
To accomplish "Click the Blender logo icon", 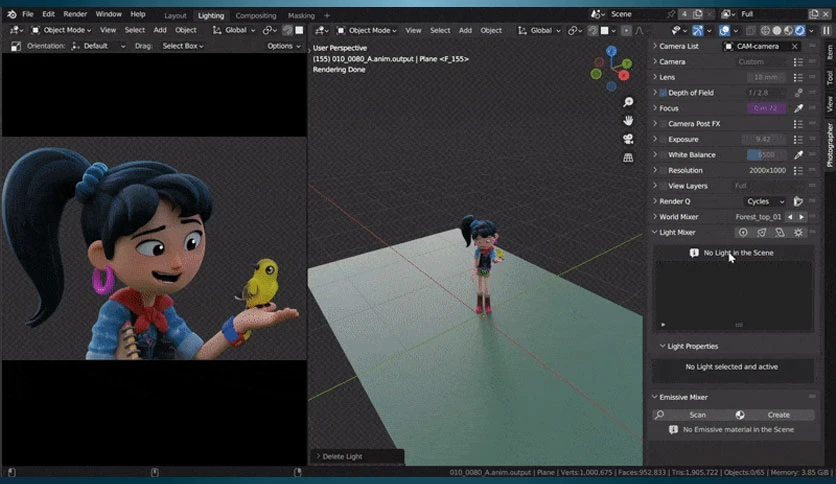I will [x=11, y=14].
